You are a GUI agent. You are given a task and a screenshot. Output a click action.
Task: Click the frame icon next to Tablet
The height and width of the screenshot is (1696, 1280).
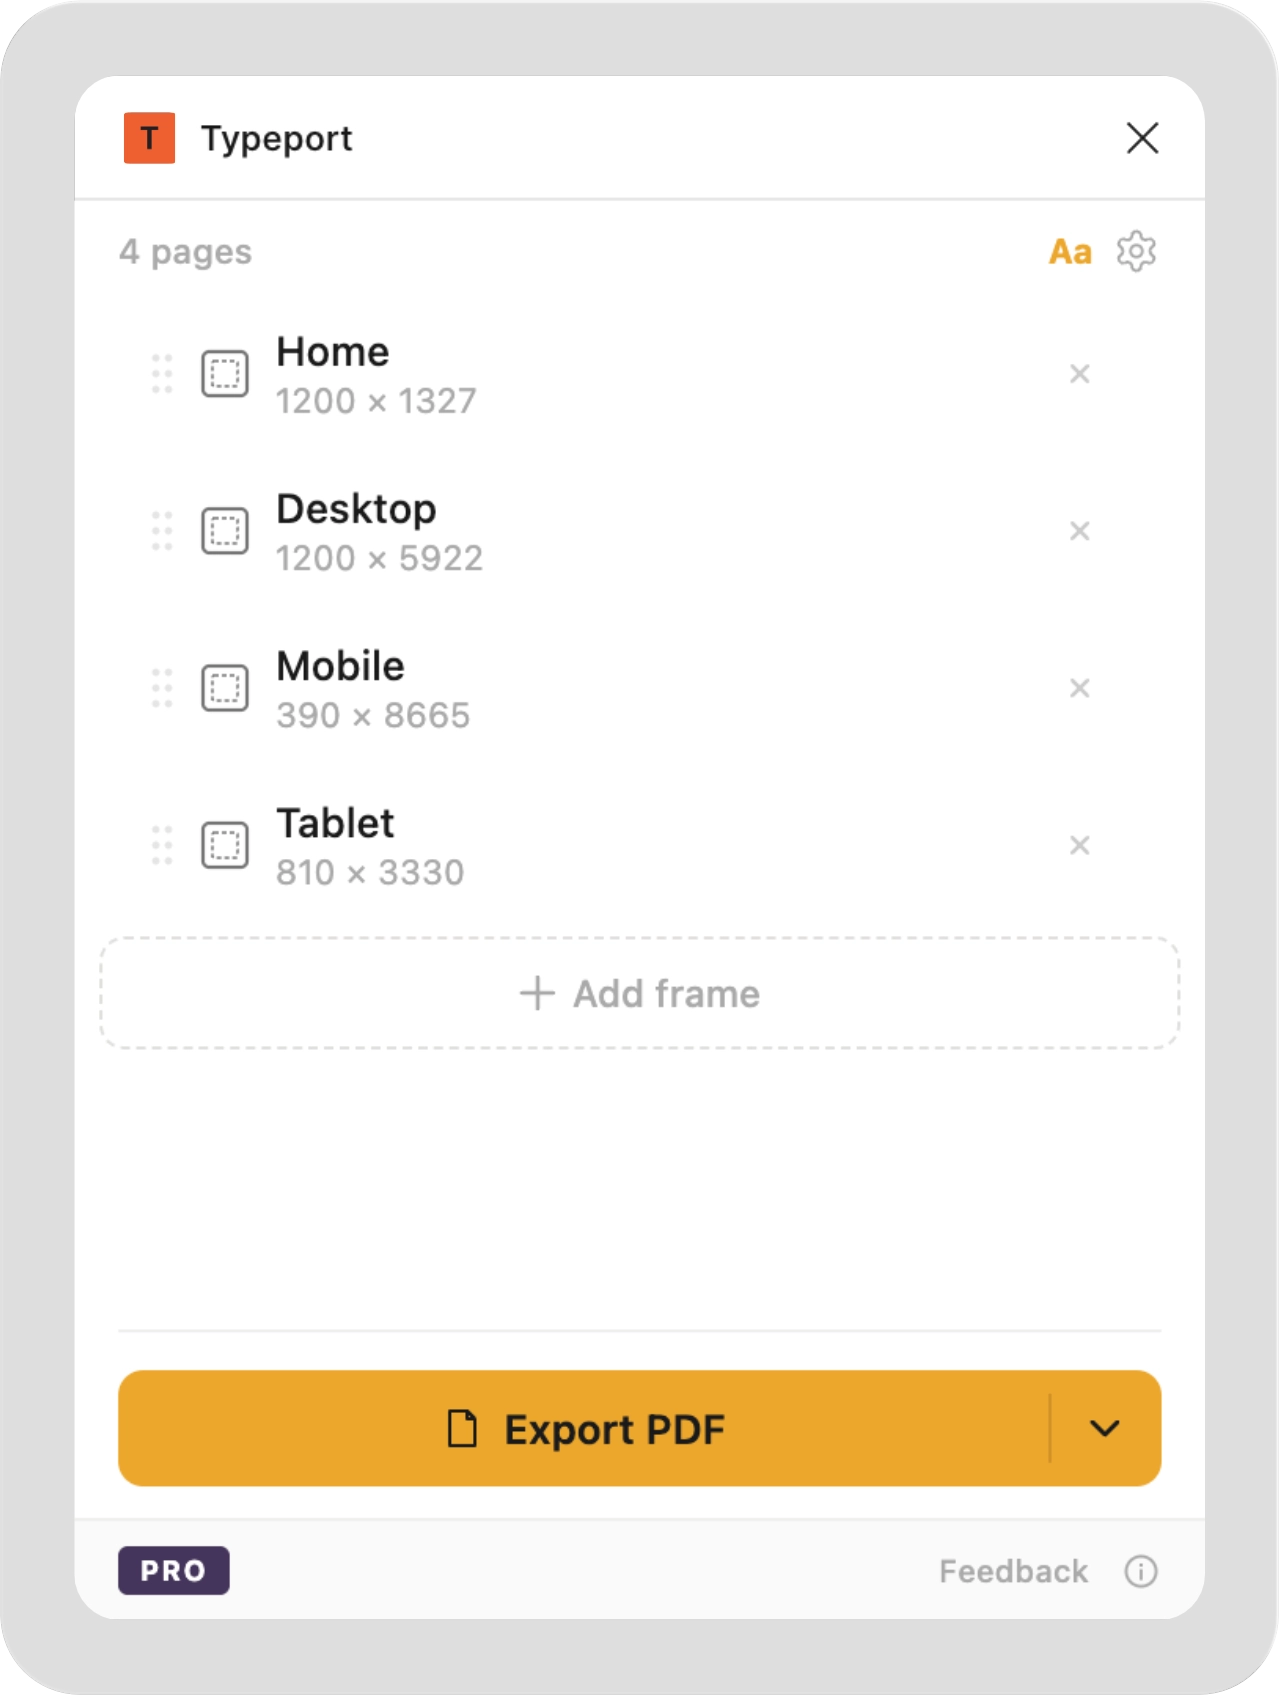226,845
